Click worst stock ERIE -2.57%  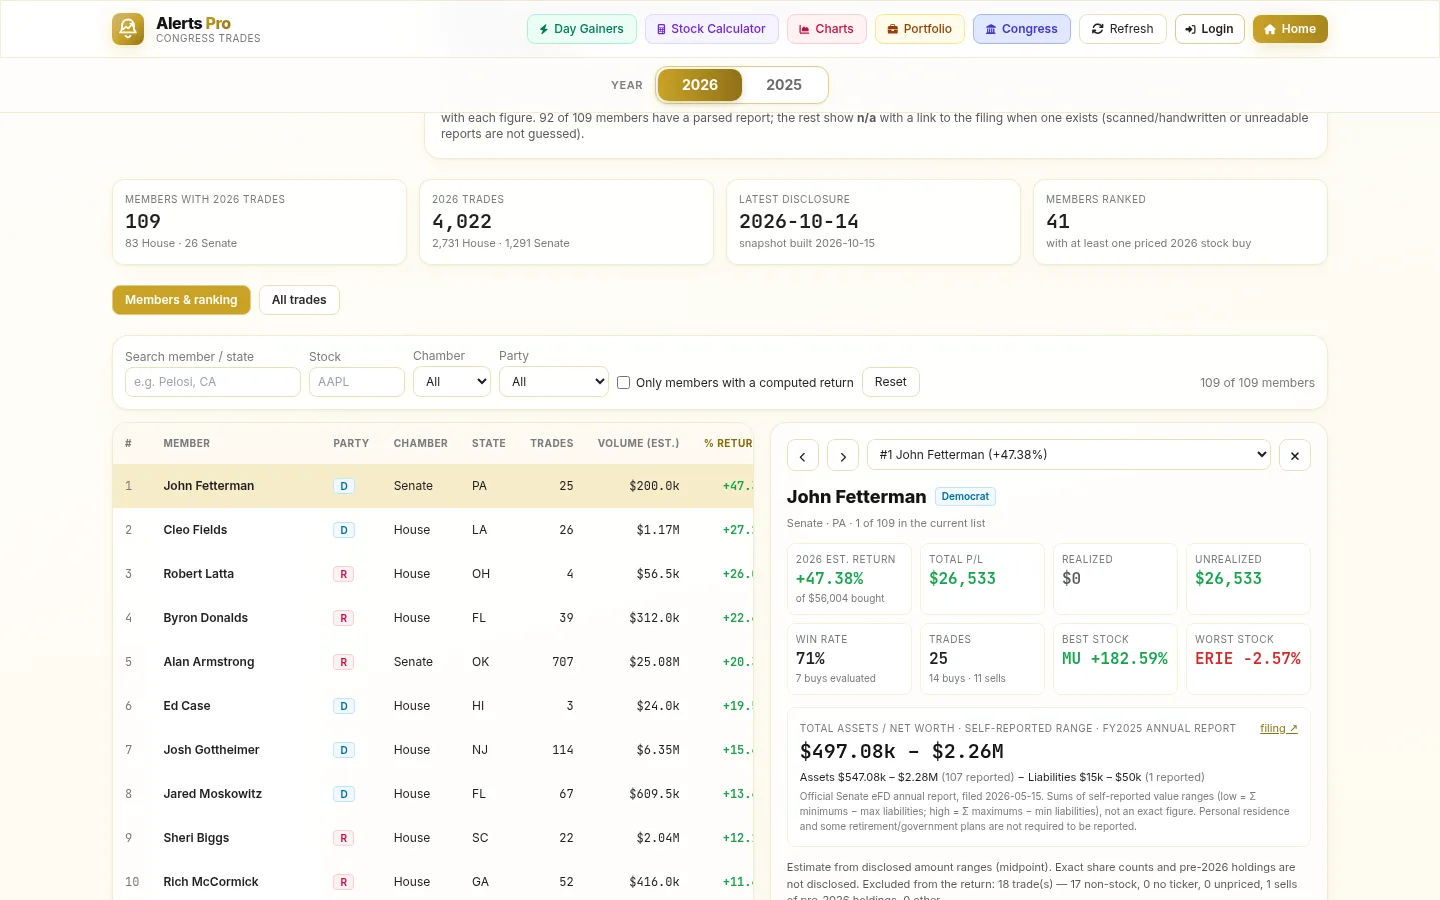tap(1247, 659)
